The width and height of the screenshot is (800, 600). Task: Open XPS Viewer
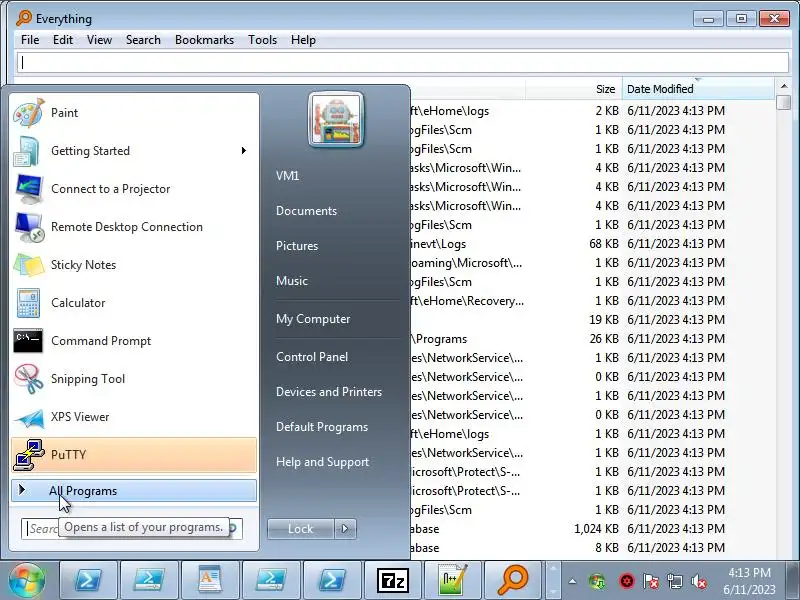134,417
